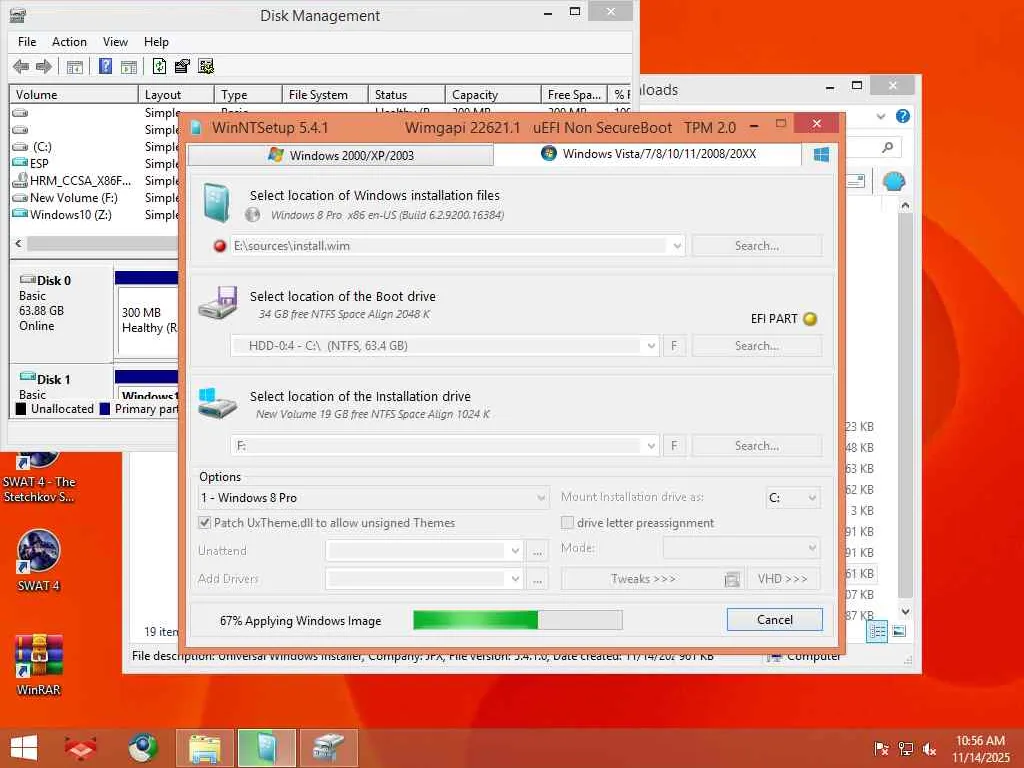Click F button beside installation drive
The image size is (1024, 768).
pyautogui.click(x=674, y=446)
